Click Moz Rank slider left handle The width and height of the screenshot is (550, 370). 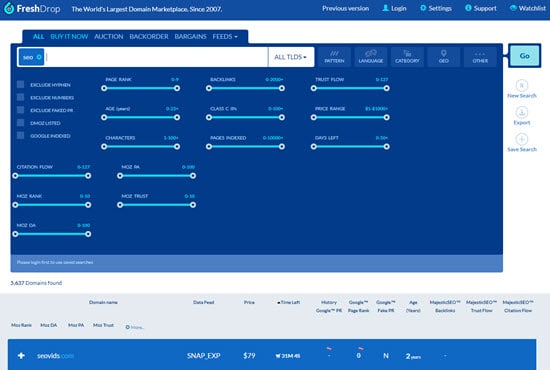[15, 205]
